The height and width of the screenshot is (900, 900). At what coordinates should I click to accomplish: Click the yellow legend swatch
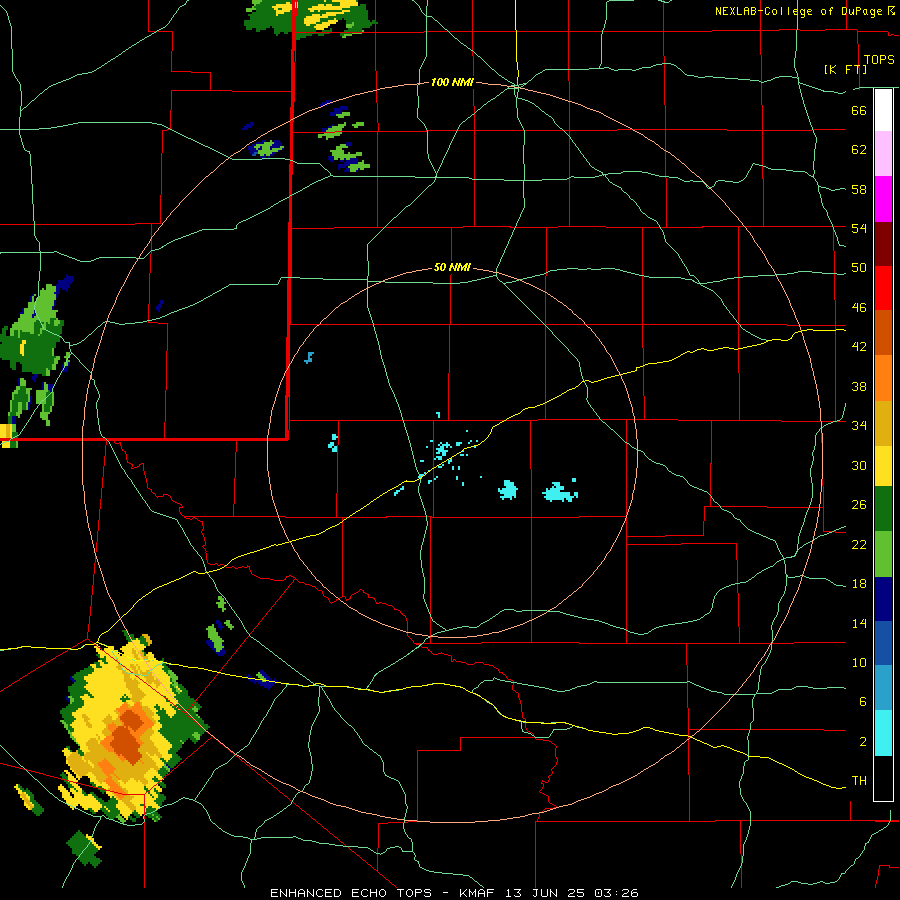pos(883,465)
